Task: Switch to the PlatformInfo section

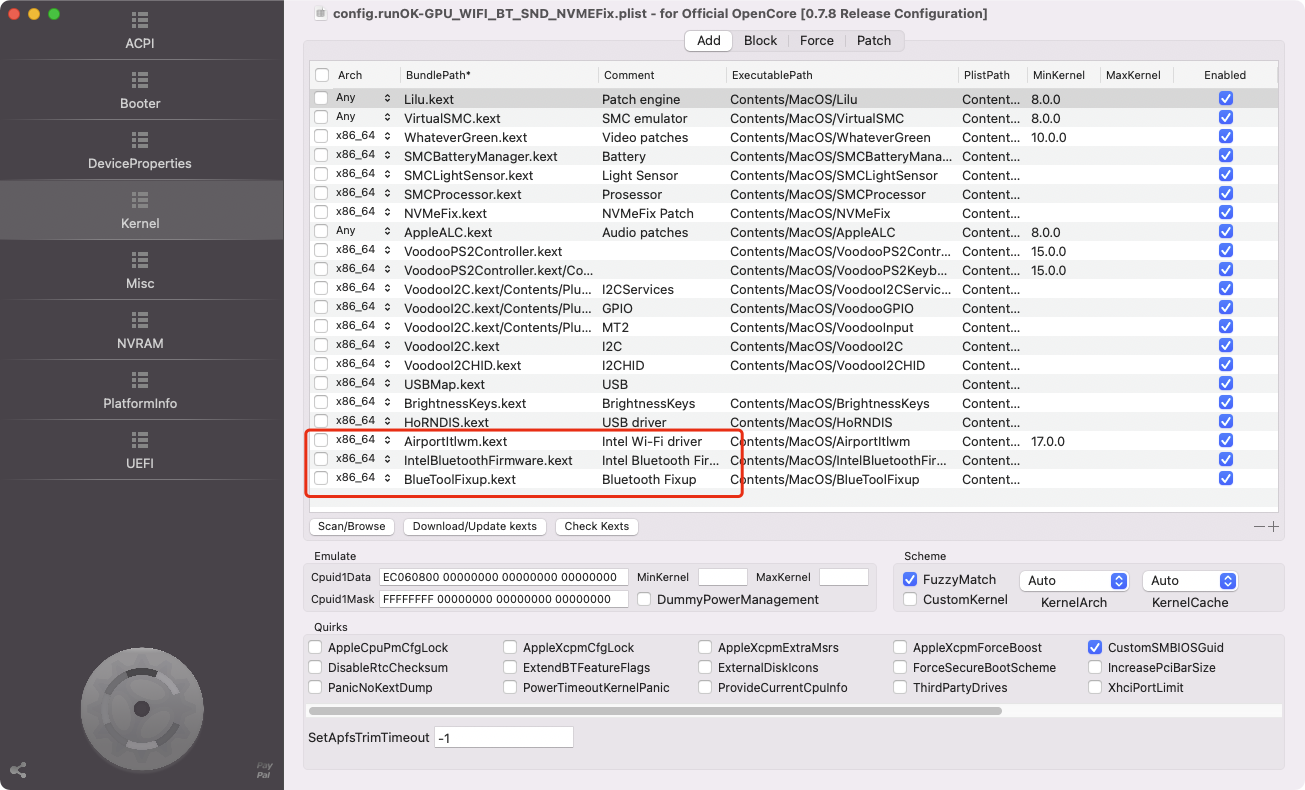Action: [x=140, y=394]
